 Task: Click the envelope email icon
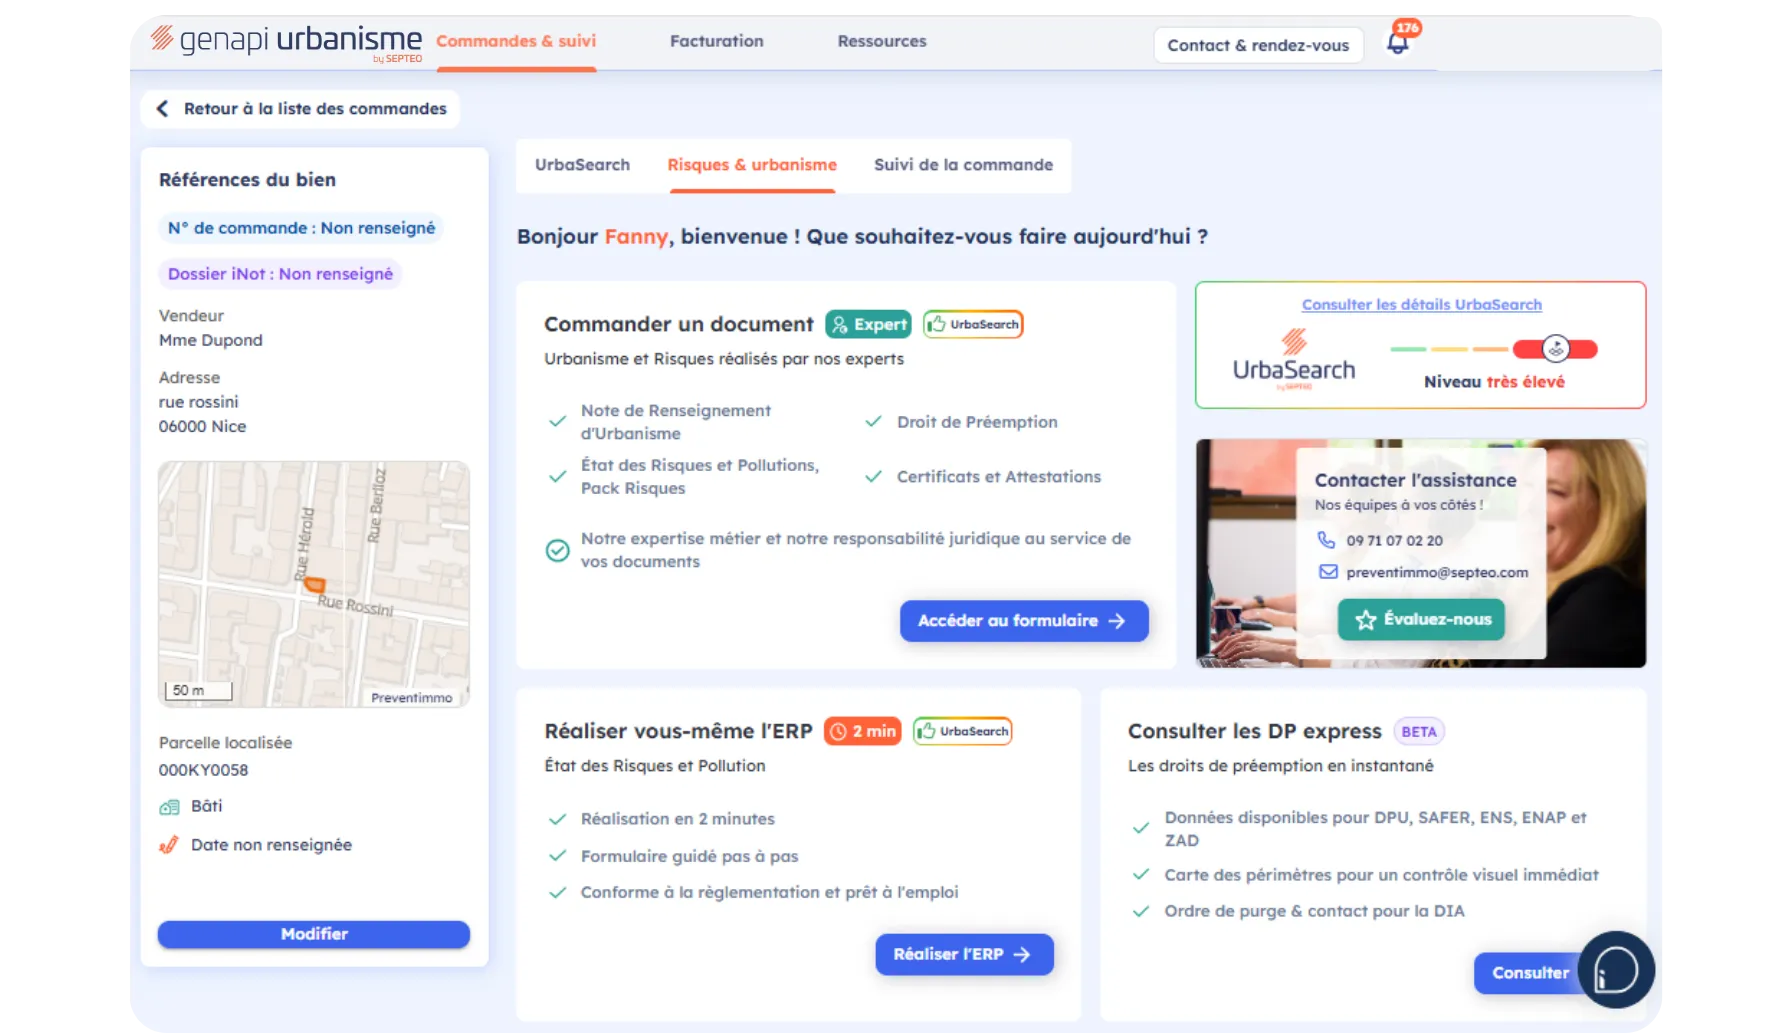(x=1328, y=572)
